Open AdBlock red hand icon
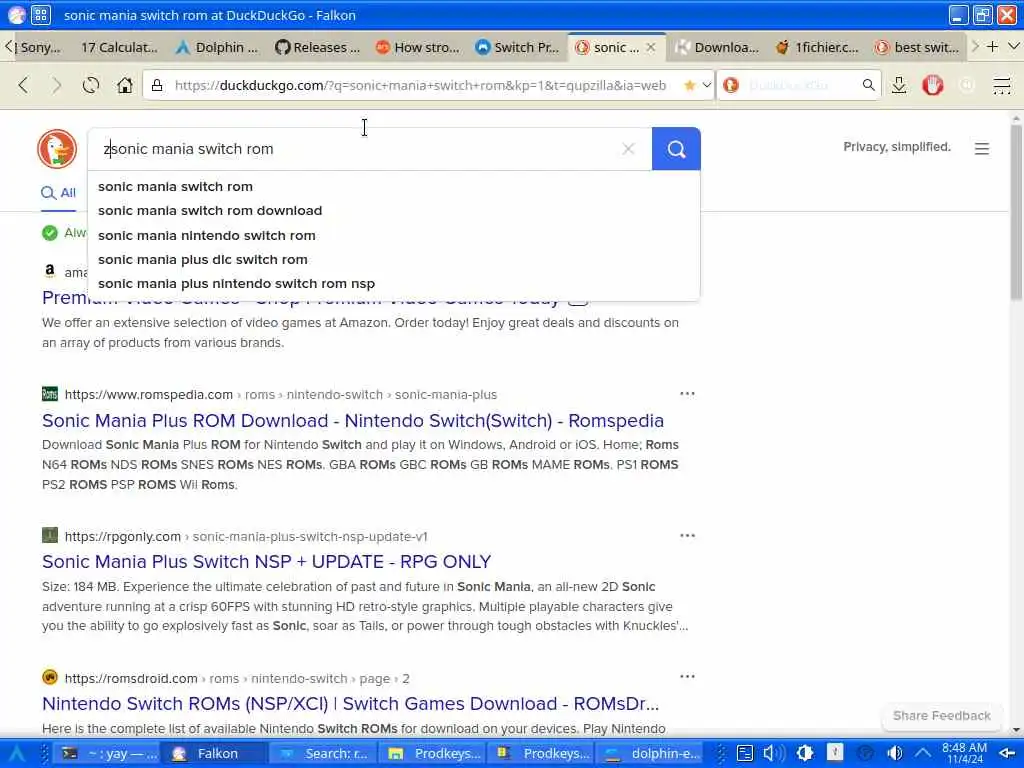 (x=933, y=85)
